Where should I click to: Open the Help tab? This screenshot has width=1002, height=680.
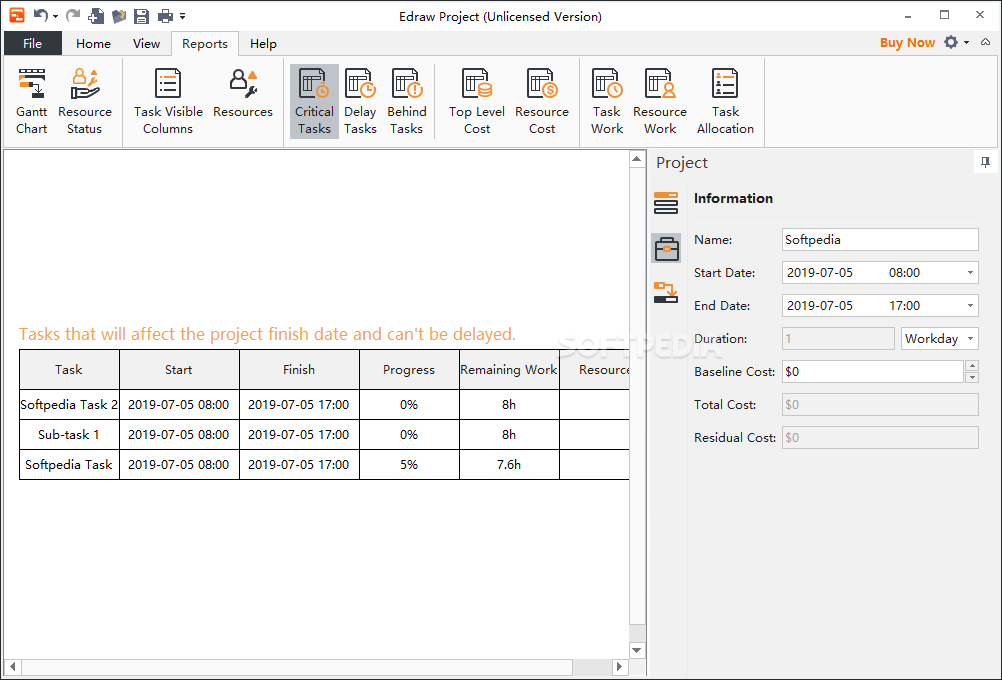point(263,43)
